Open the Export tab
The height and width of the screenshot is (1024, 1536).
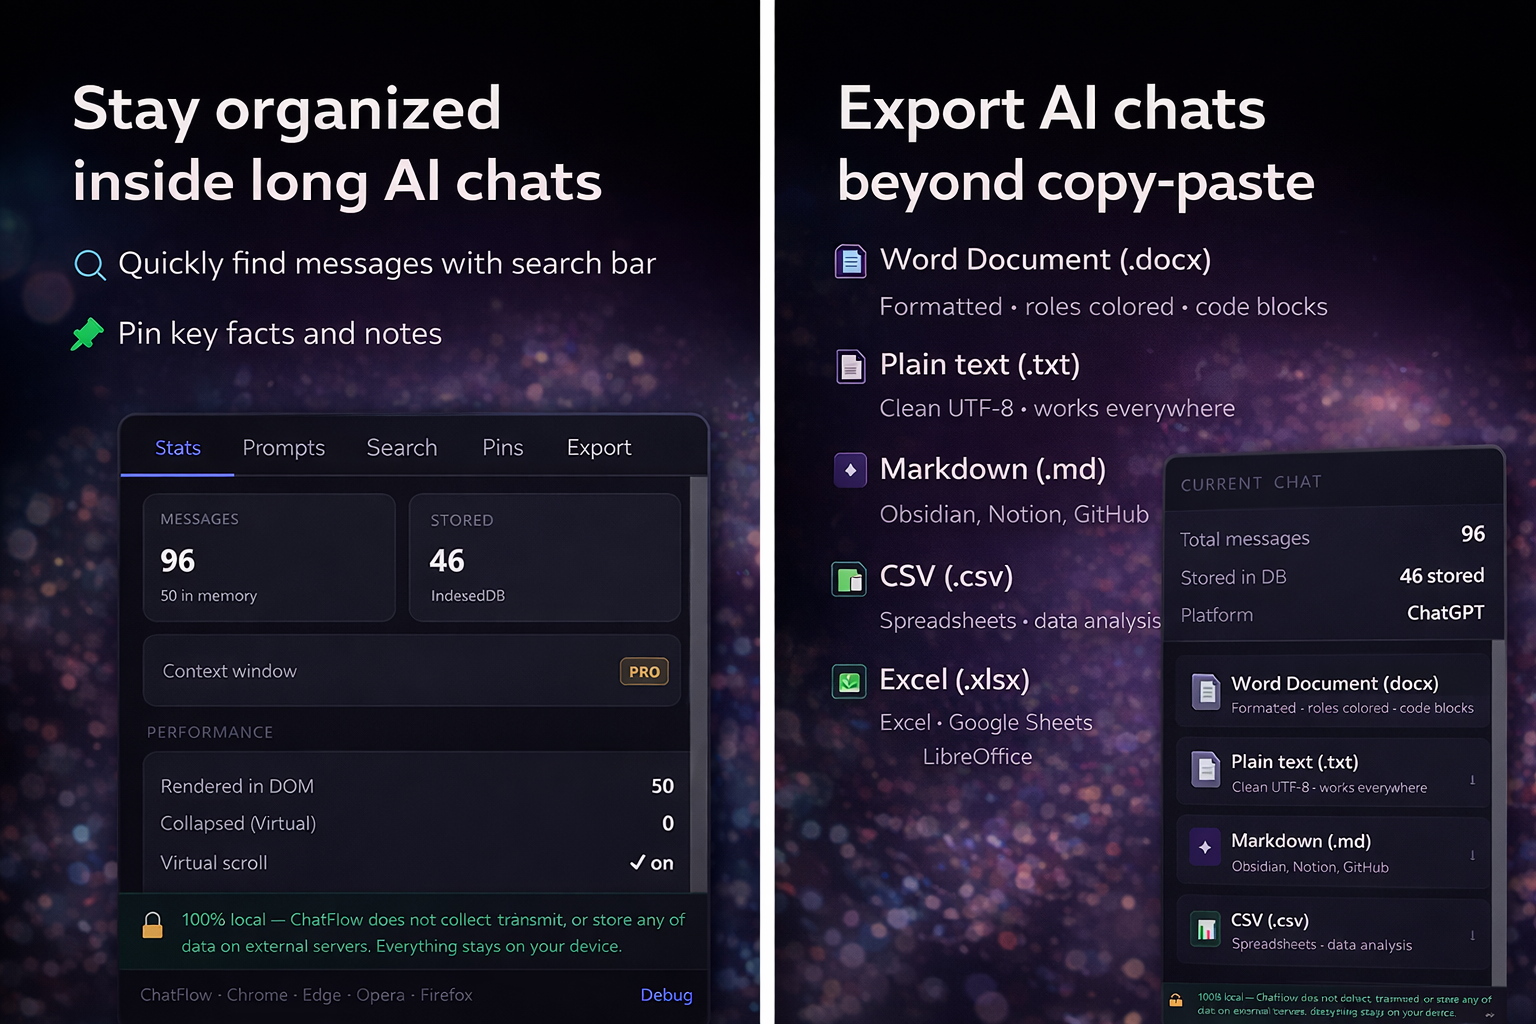tap(598, 448)
